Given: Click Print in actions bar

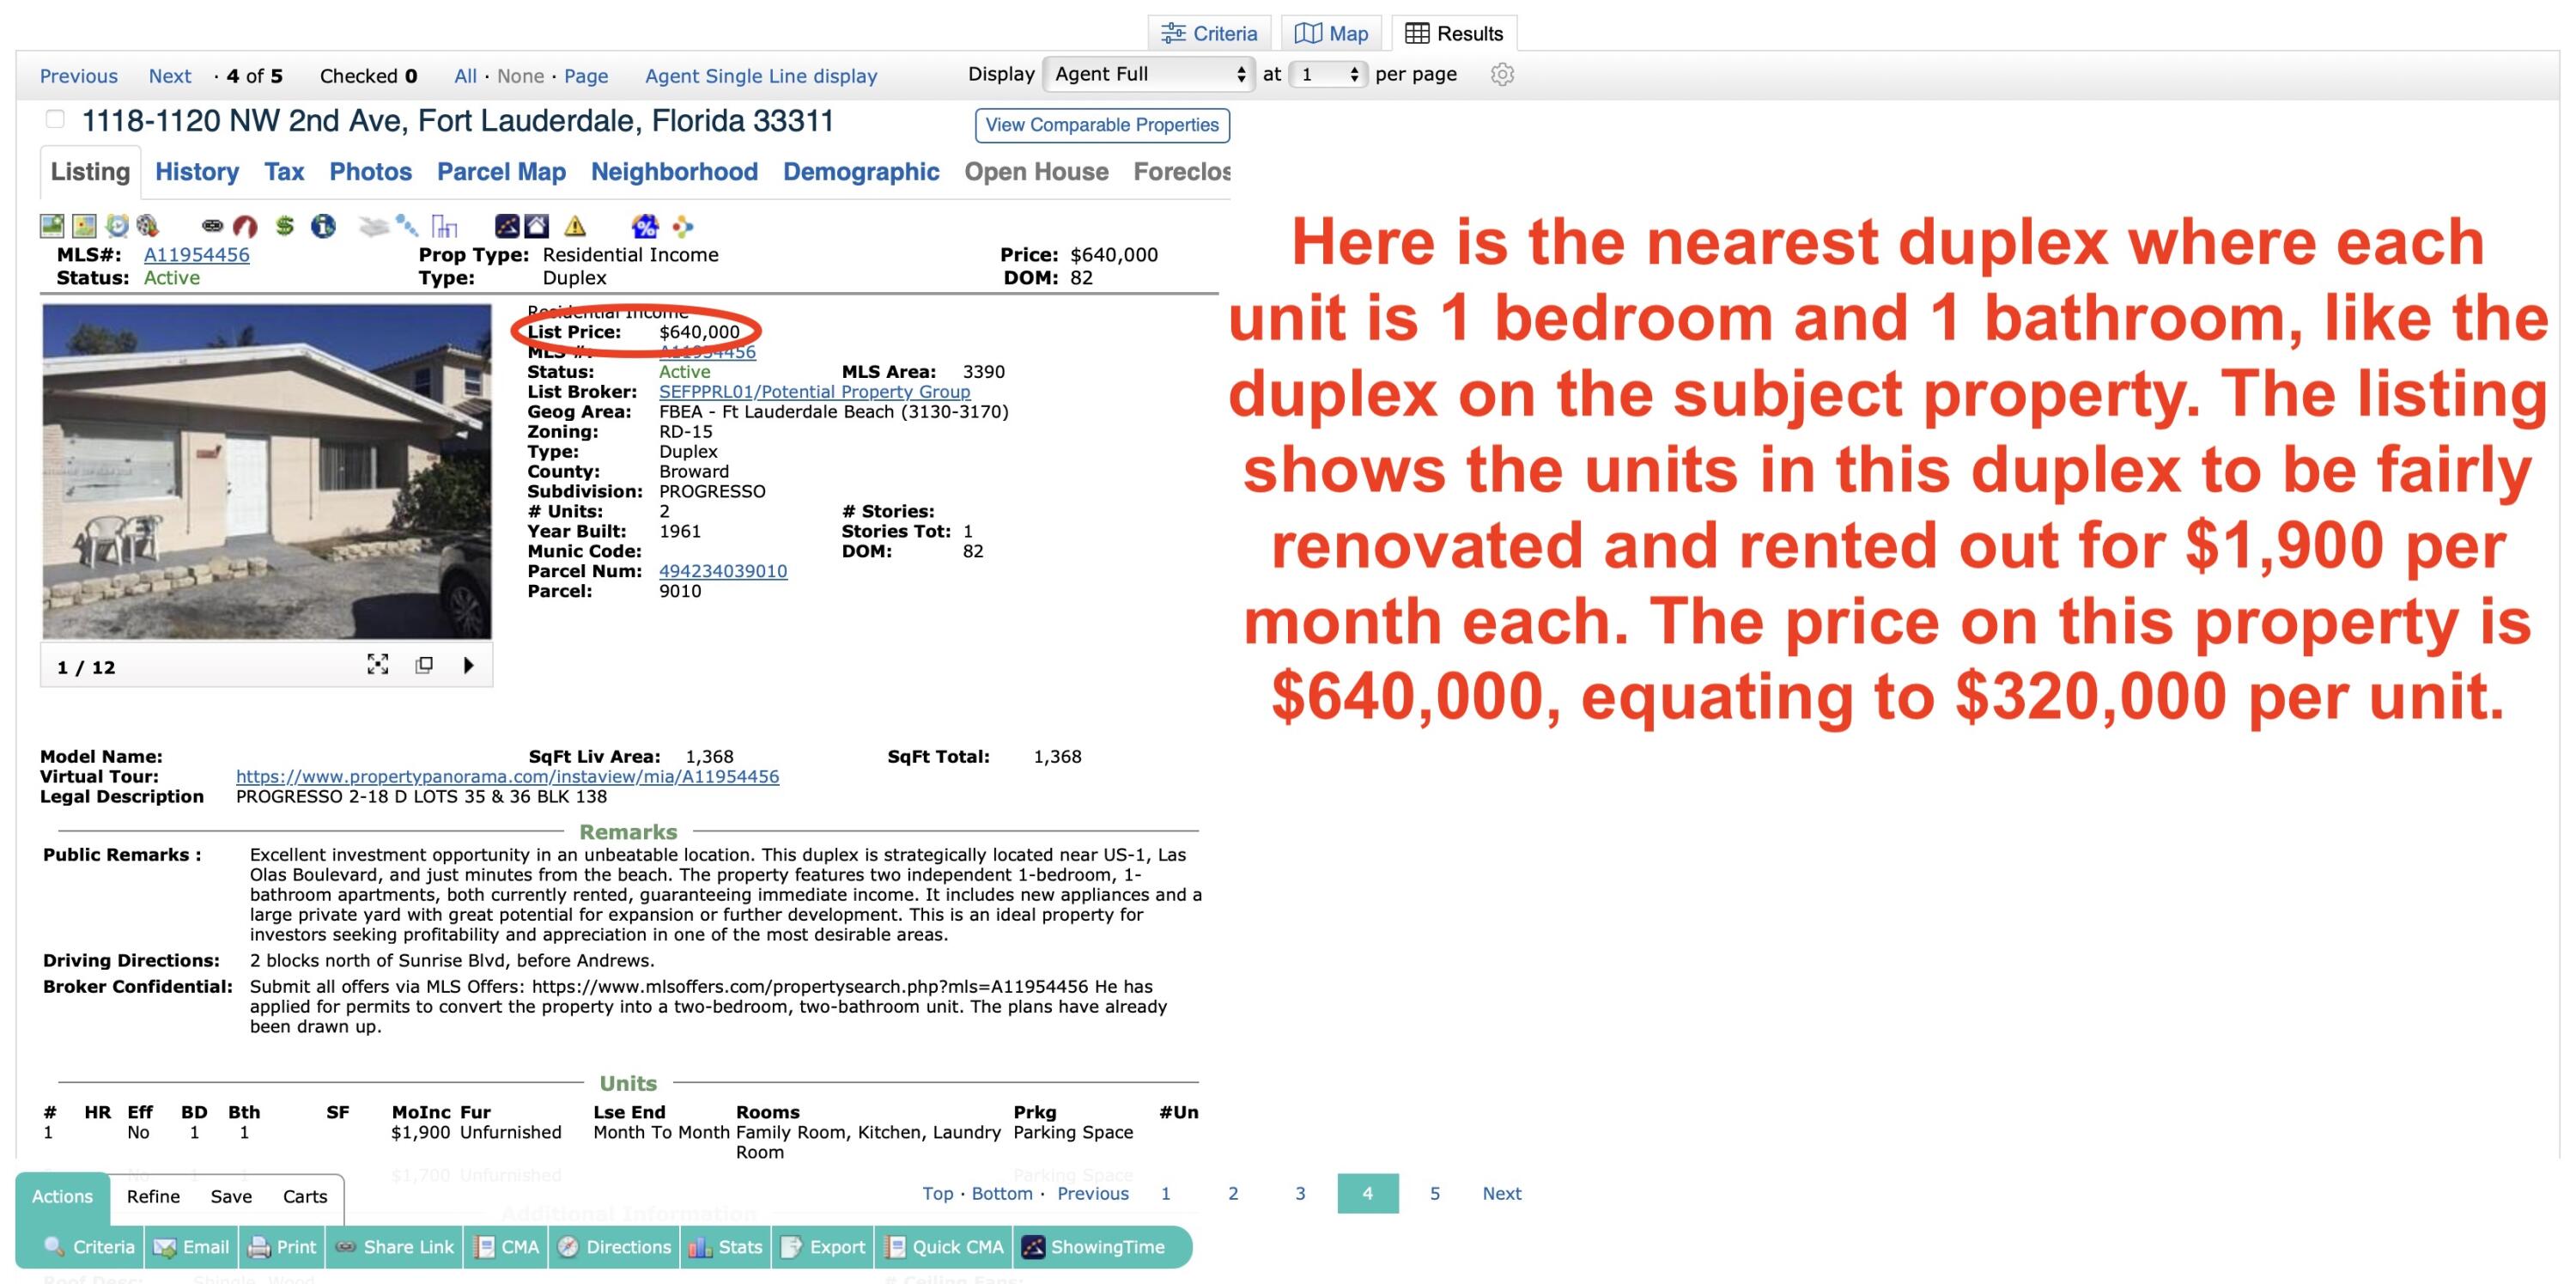Looking at the screenshot, I should tap(282, 1246).
